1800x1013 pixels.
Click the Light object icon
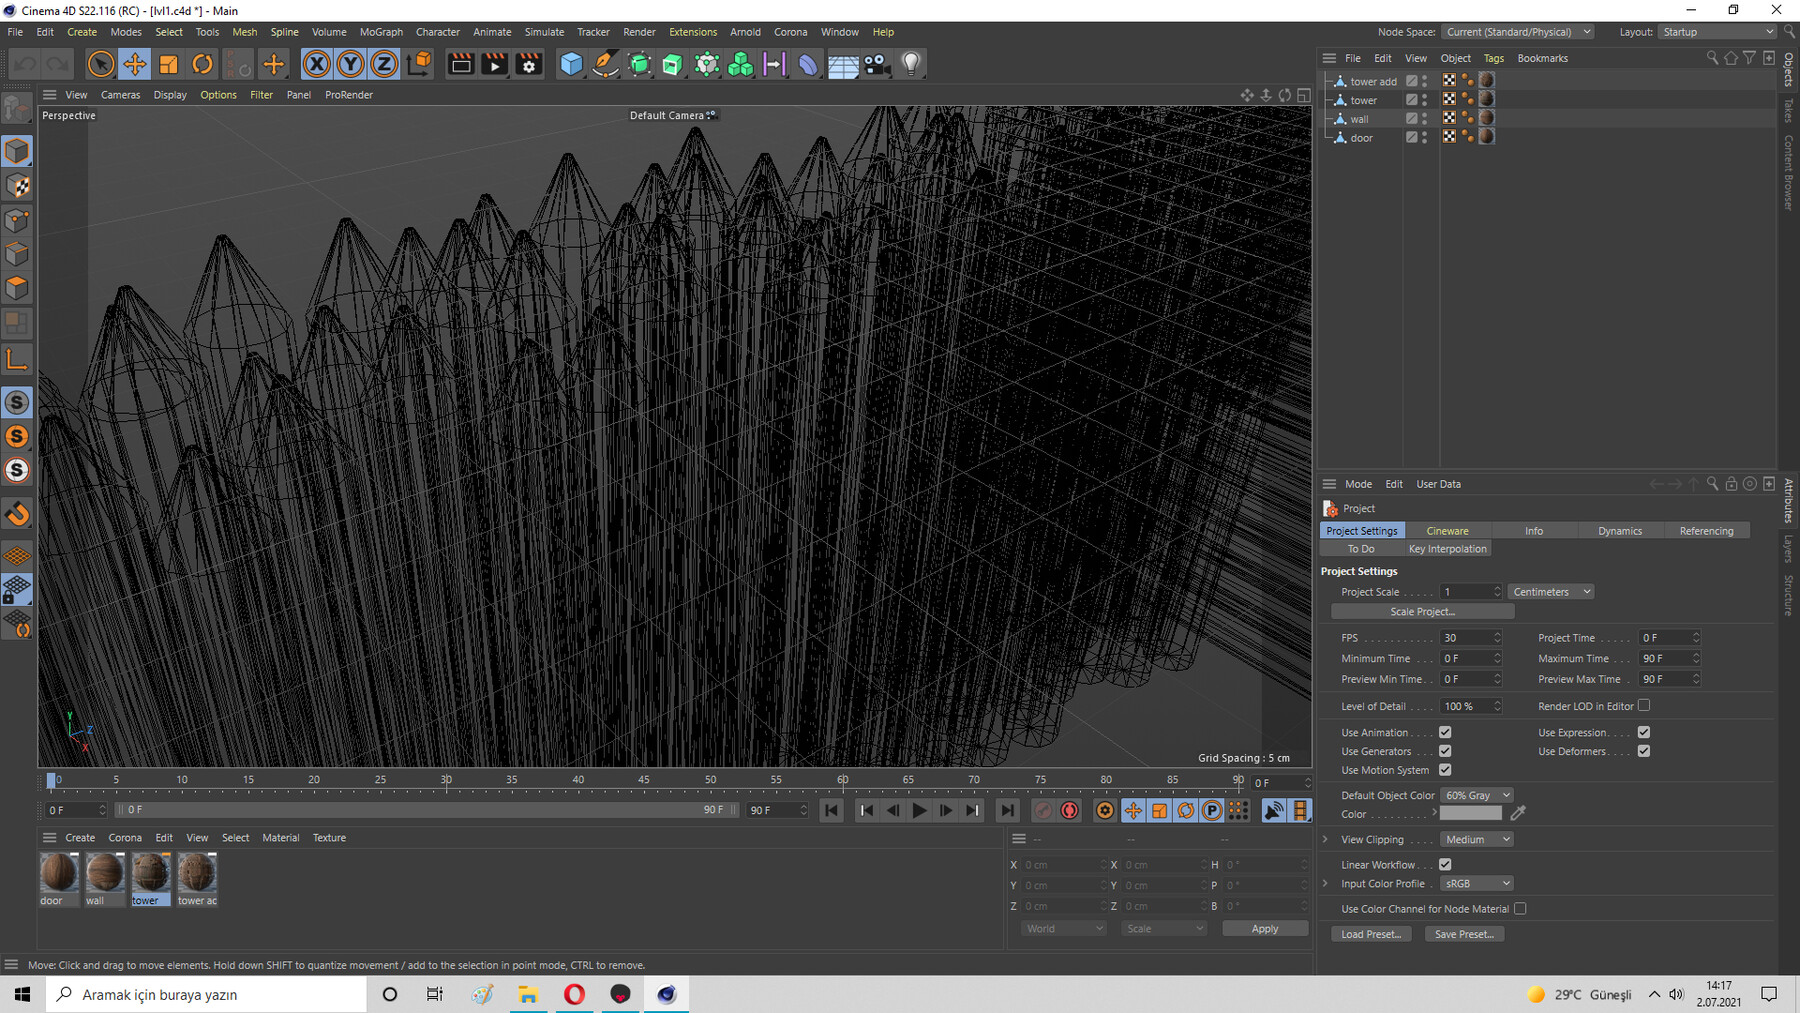[x=910, y=64]
